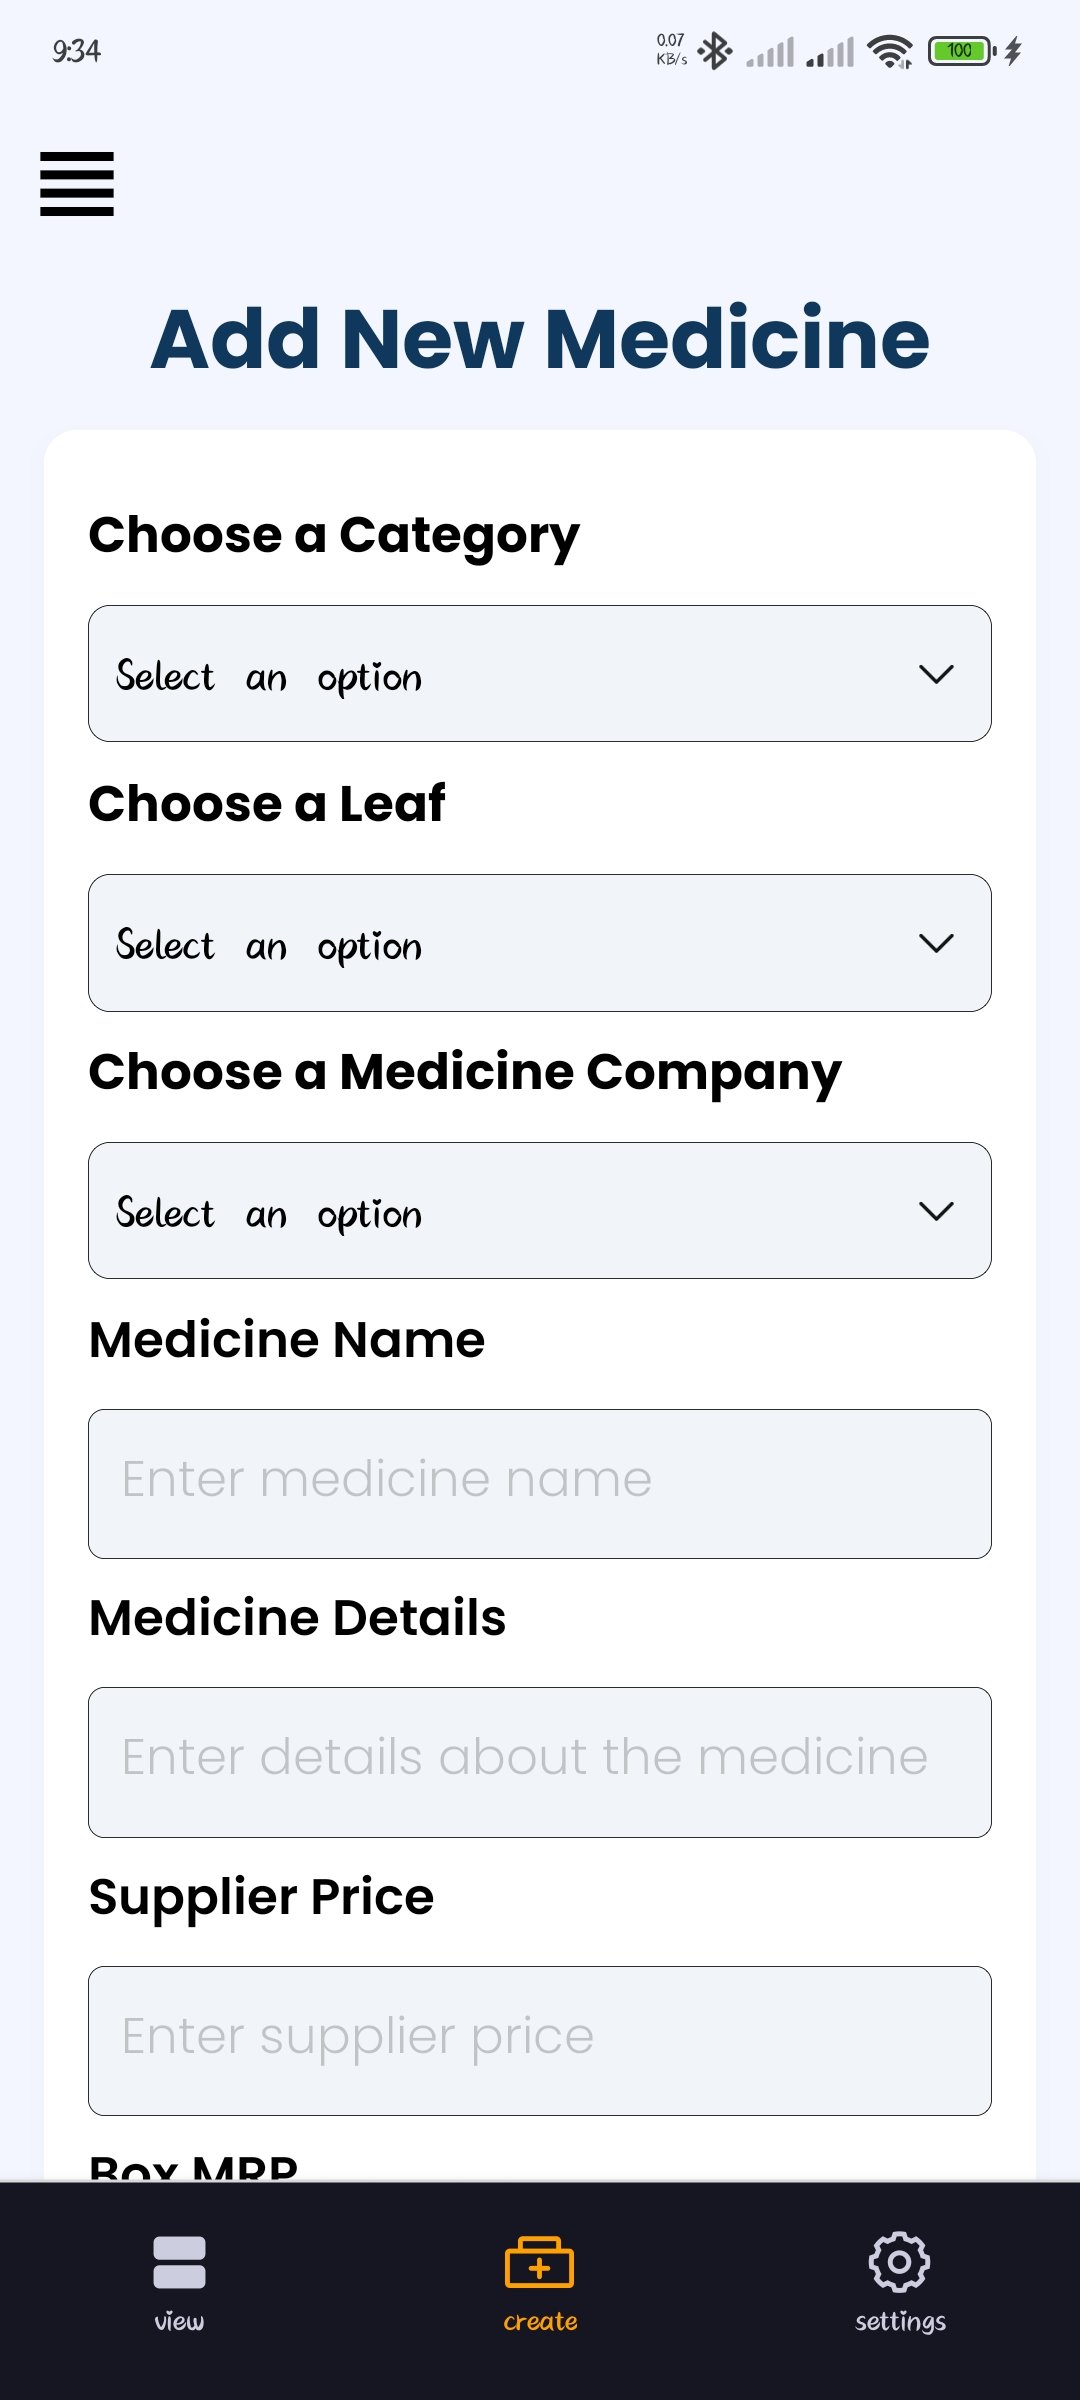Open the hamburger menu icon
The image size is (1080, 2400).
[x=77, y=184]
